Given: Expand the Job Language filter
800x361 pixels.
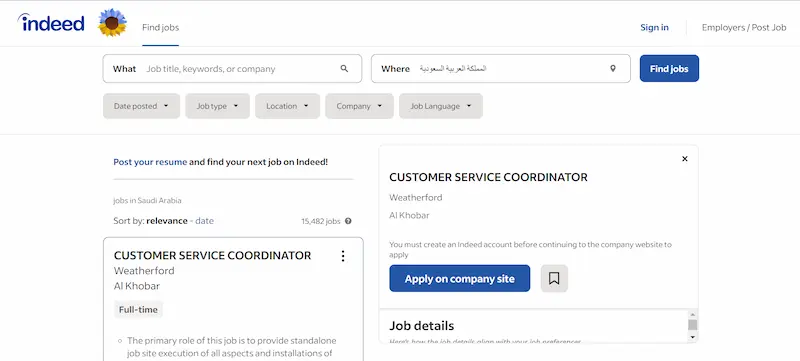Looking at the screenshot, I should click(441, 106).
